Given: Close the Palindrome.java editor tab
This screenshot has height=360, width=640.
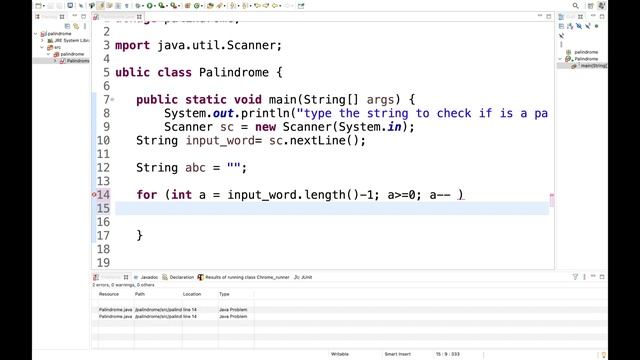Looking at the screenshot, I should (139, 17).
